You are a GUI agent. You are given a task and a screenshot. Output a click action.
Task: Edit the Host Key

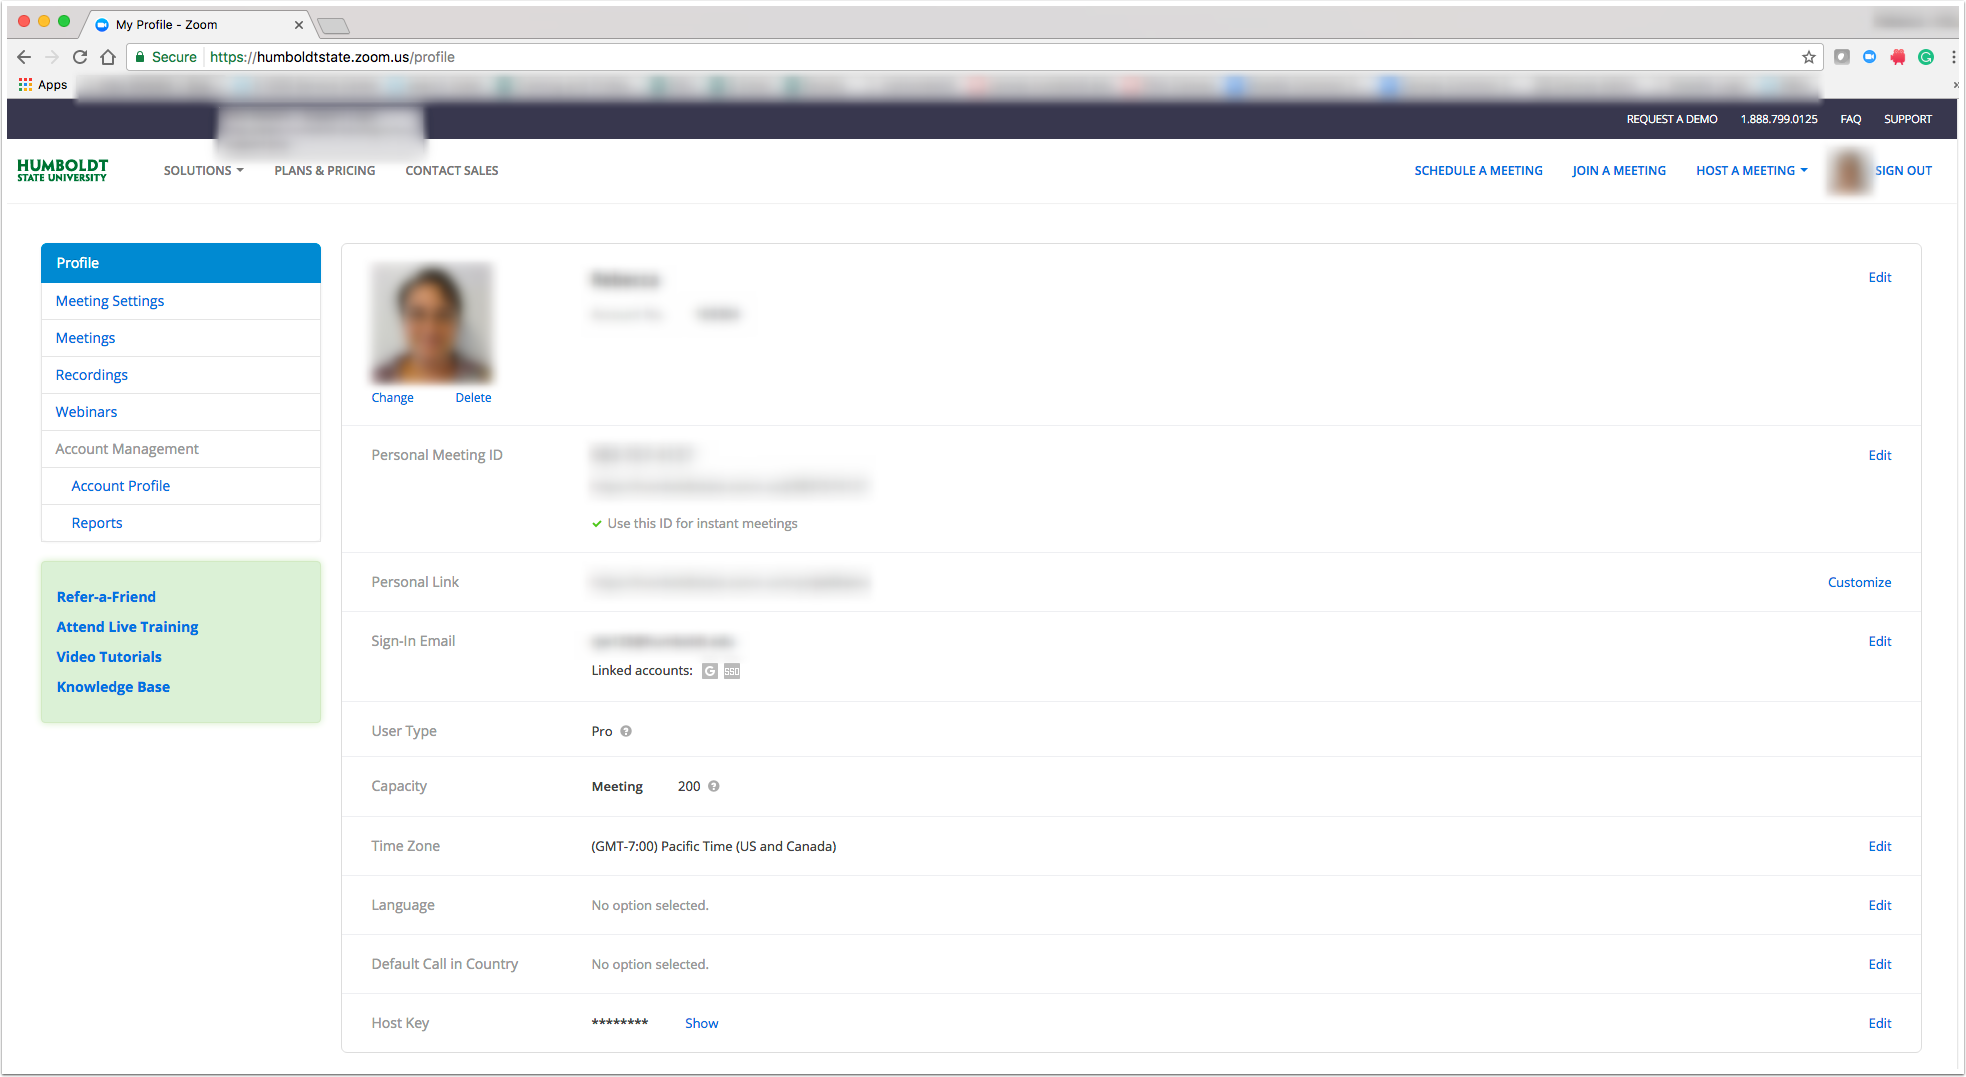[1880, 1024]
